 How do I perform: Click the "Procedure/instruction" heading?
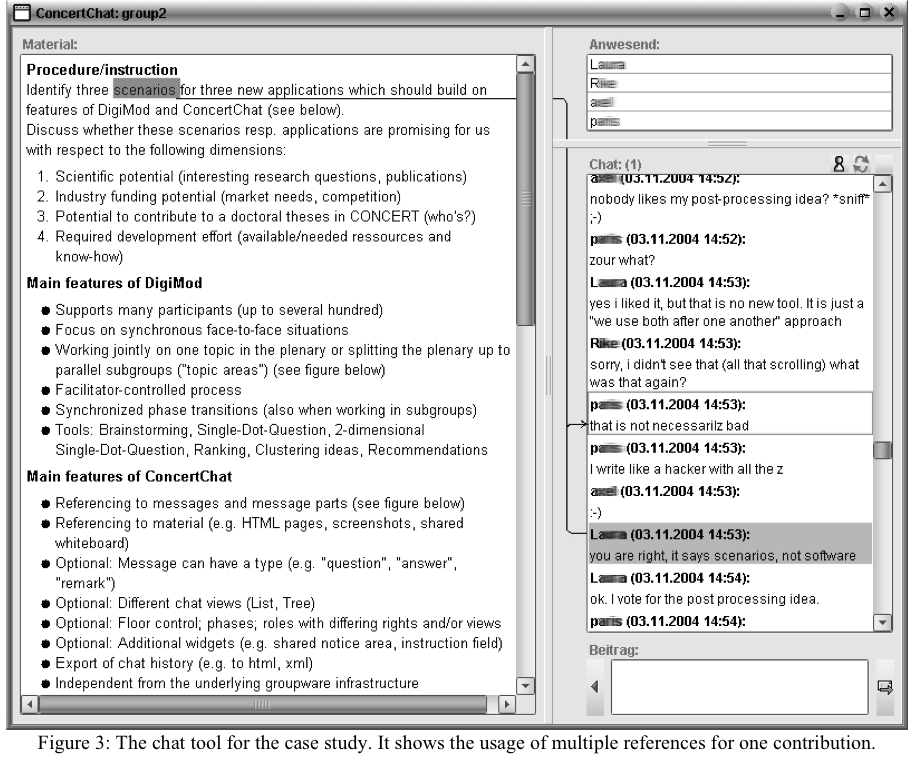pyautogui.click(x=102, y=70)
